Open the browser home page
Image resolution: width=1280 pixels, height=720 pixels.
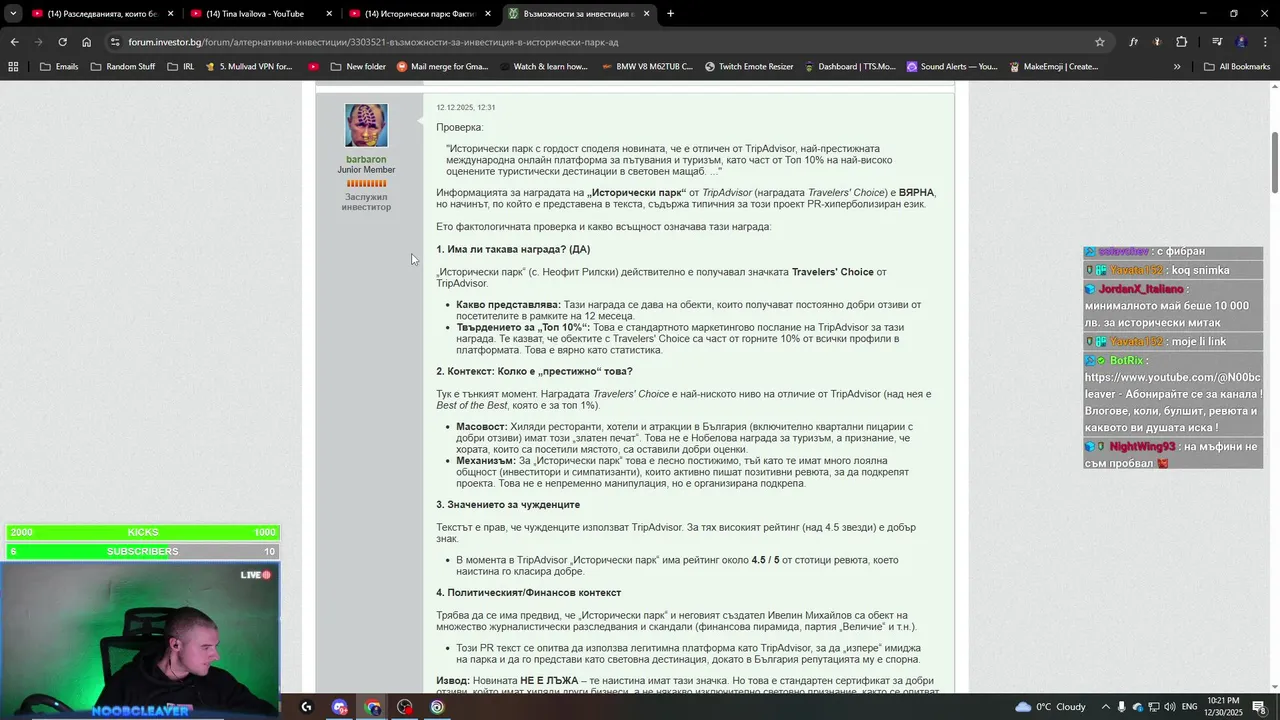coord(86,42)
